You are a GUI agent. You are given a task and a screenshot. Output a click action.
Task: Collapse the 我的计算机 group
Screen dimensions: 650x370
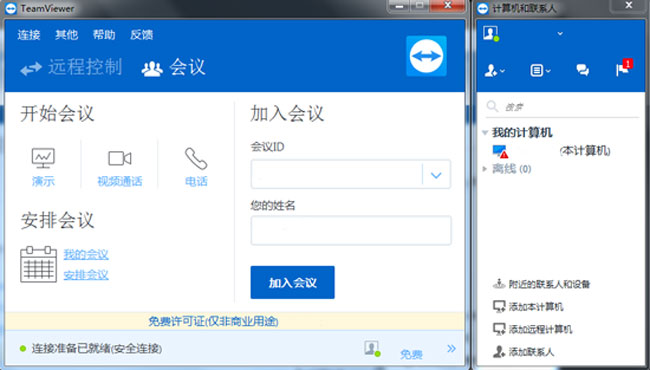click(485, 133)
